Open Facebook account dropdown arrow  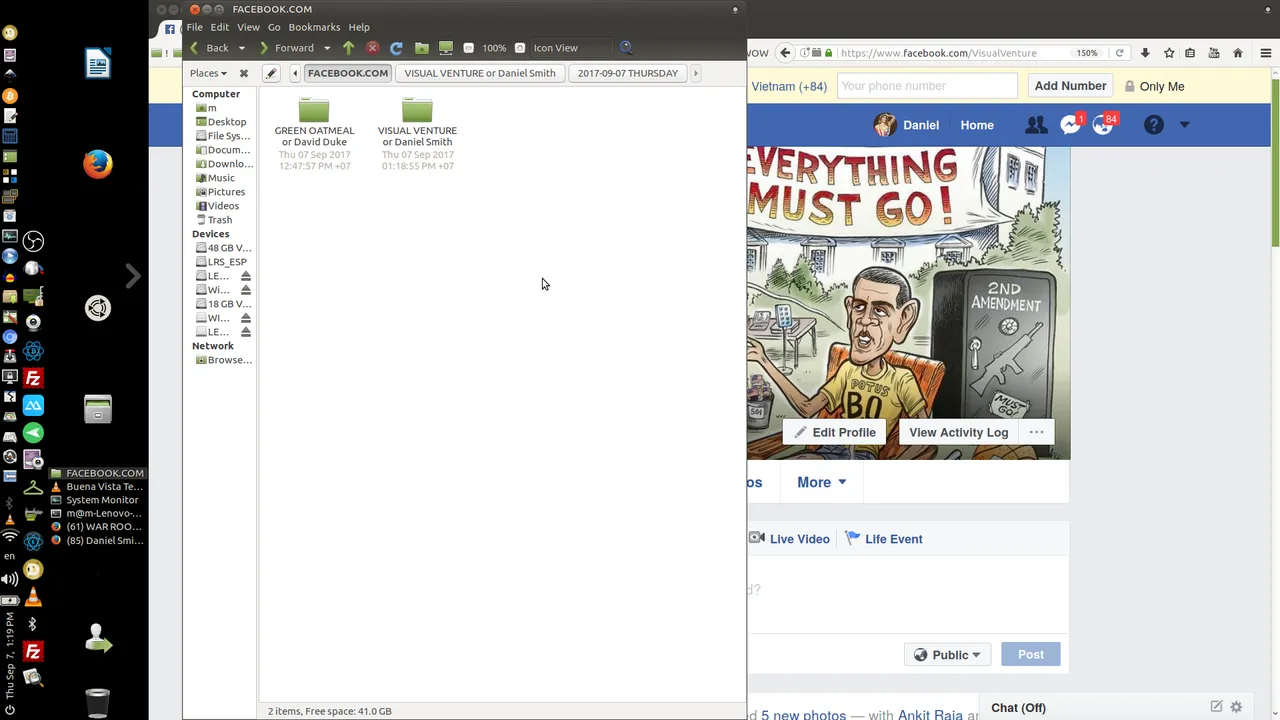1184,125
